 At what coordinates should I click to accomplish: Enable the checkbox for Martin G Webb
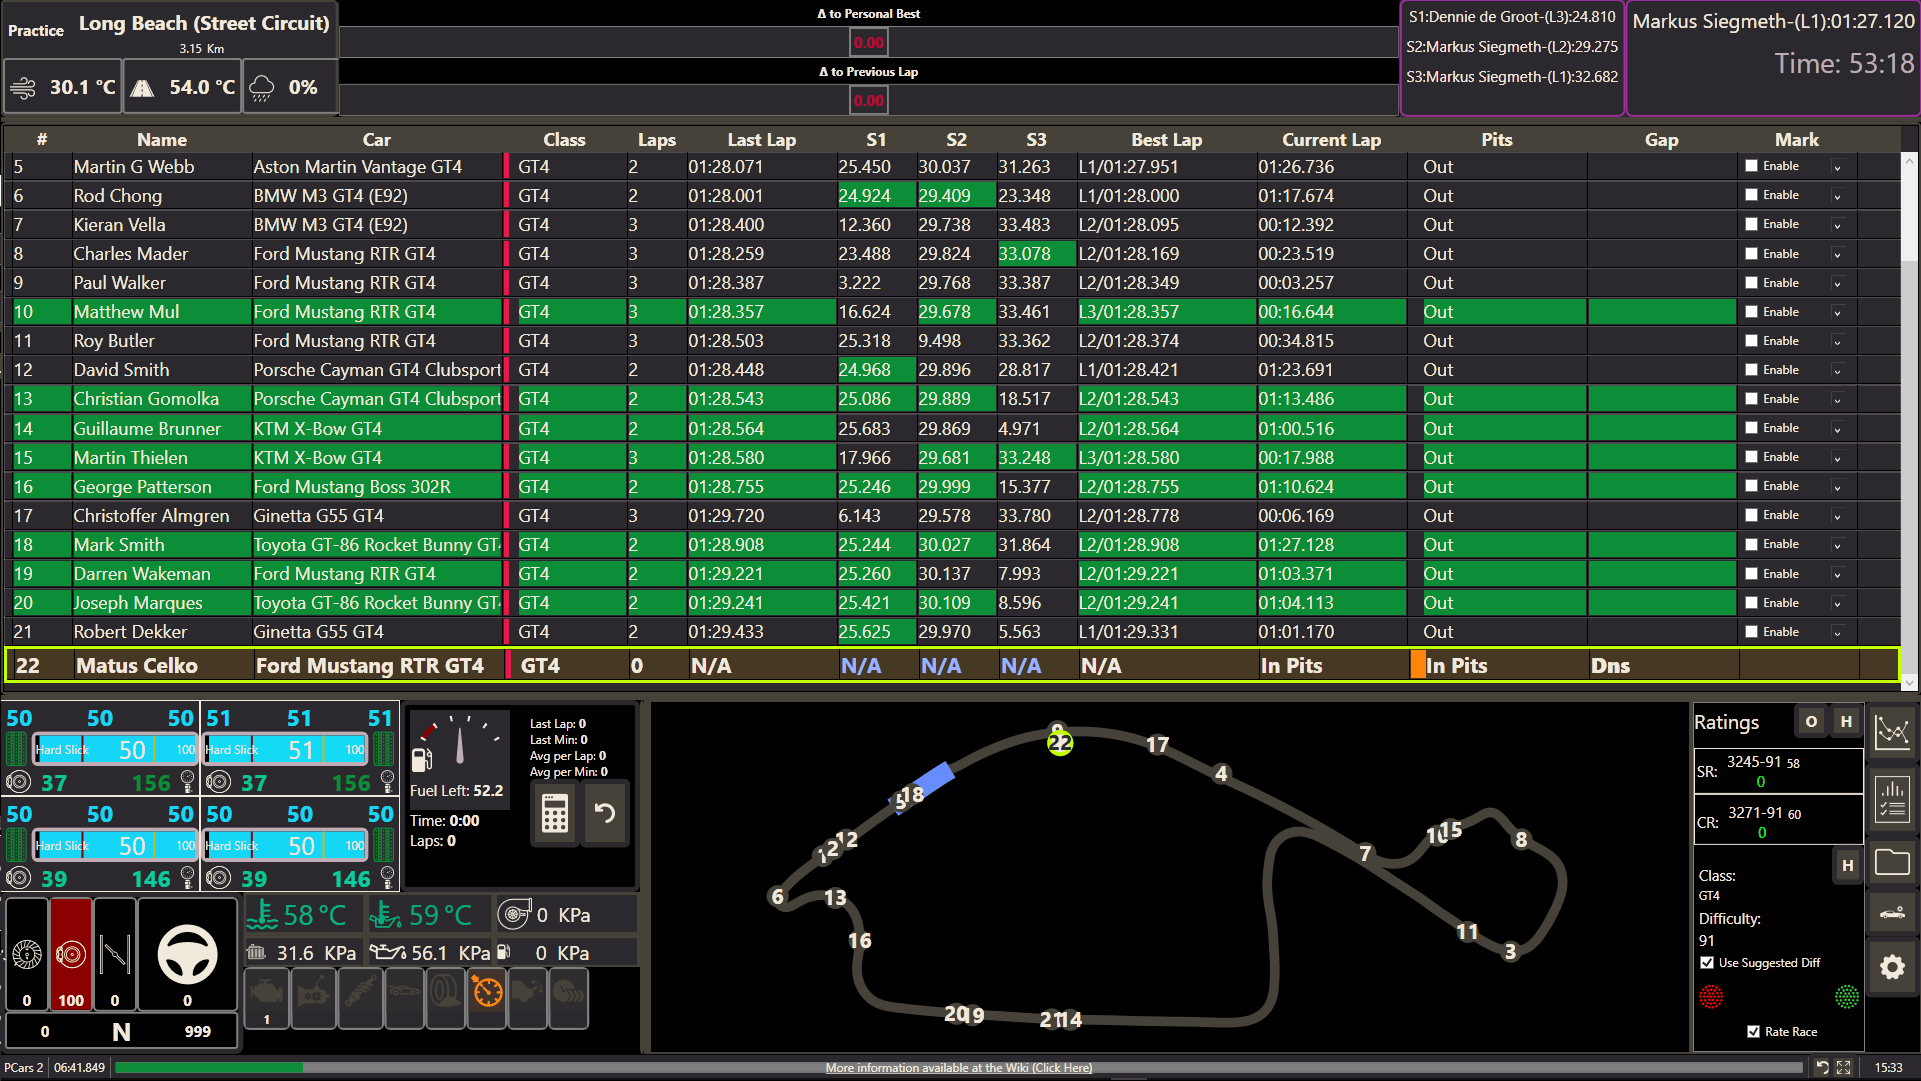pos(1751,166)
